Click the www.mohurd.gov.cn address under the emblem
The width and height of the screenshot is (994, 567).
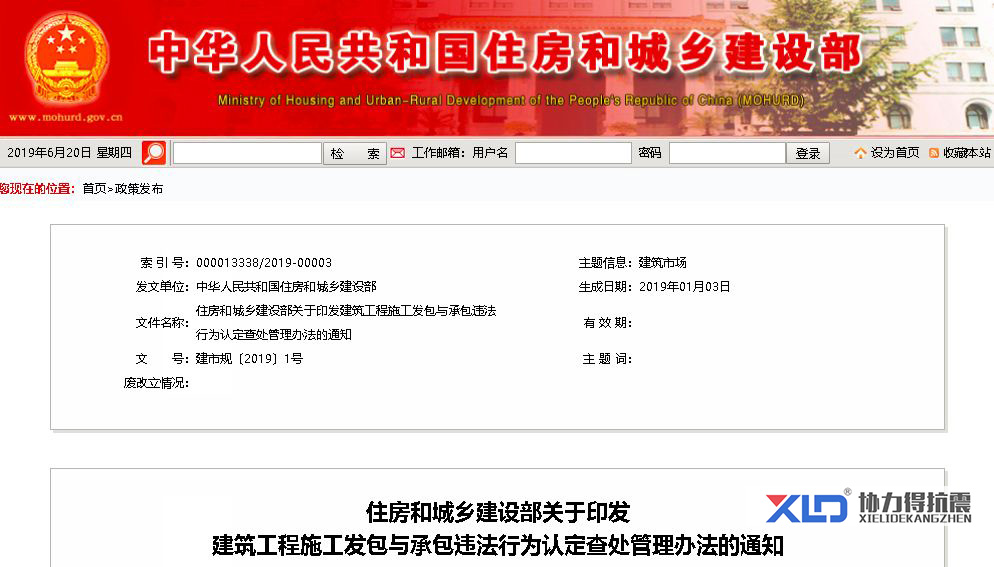tap(66, 116)
